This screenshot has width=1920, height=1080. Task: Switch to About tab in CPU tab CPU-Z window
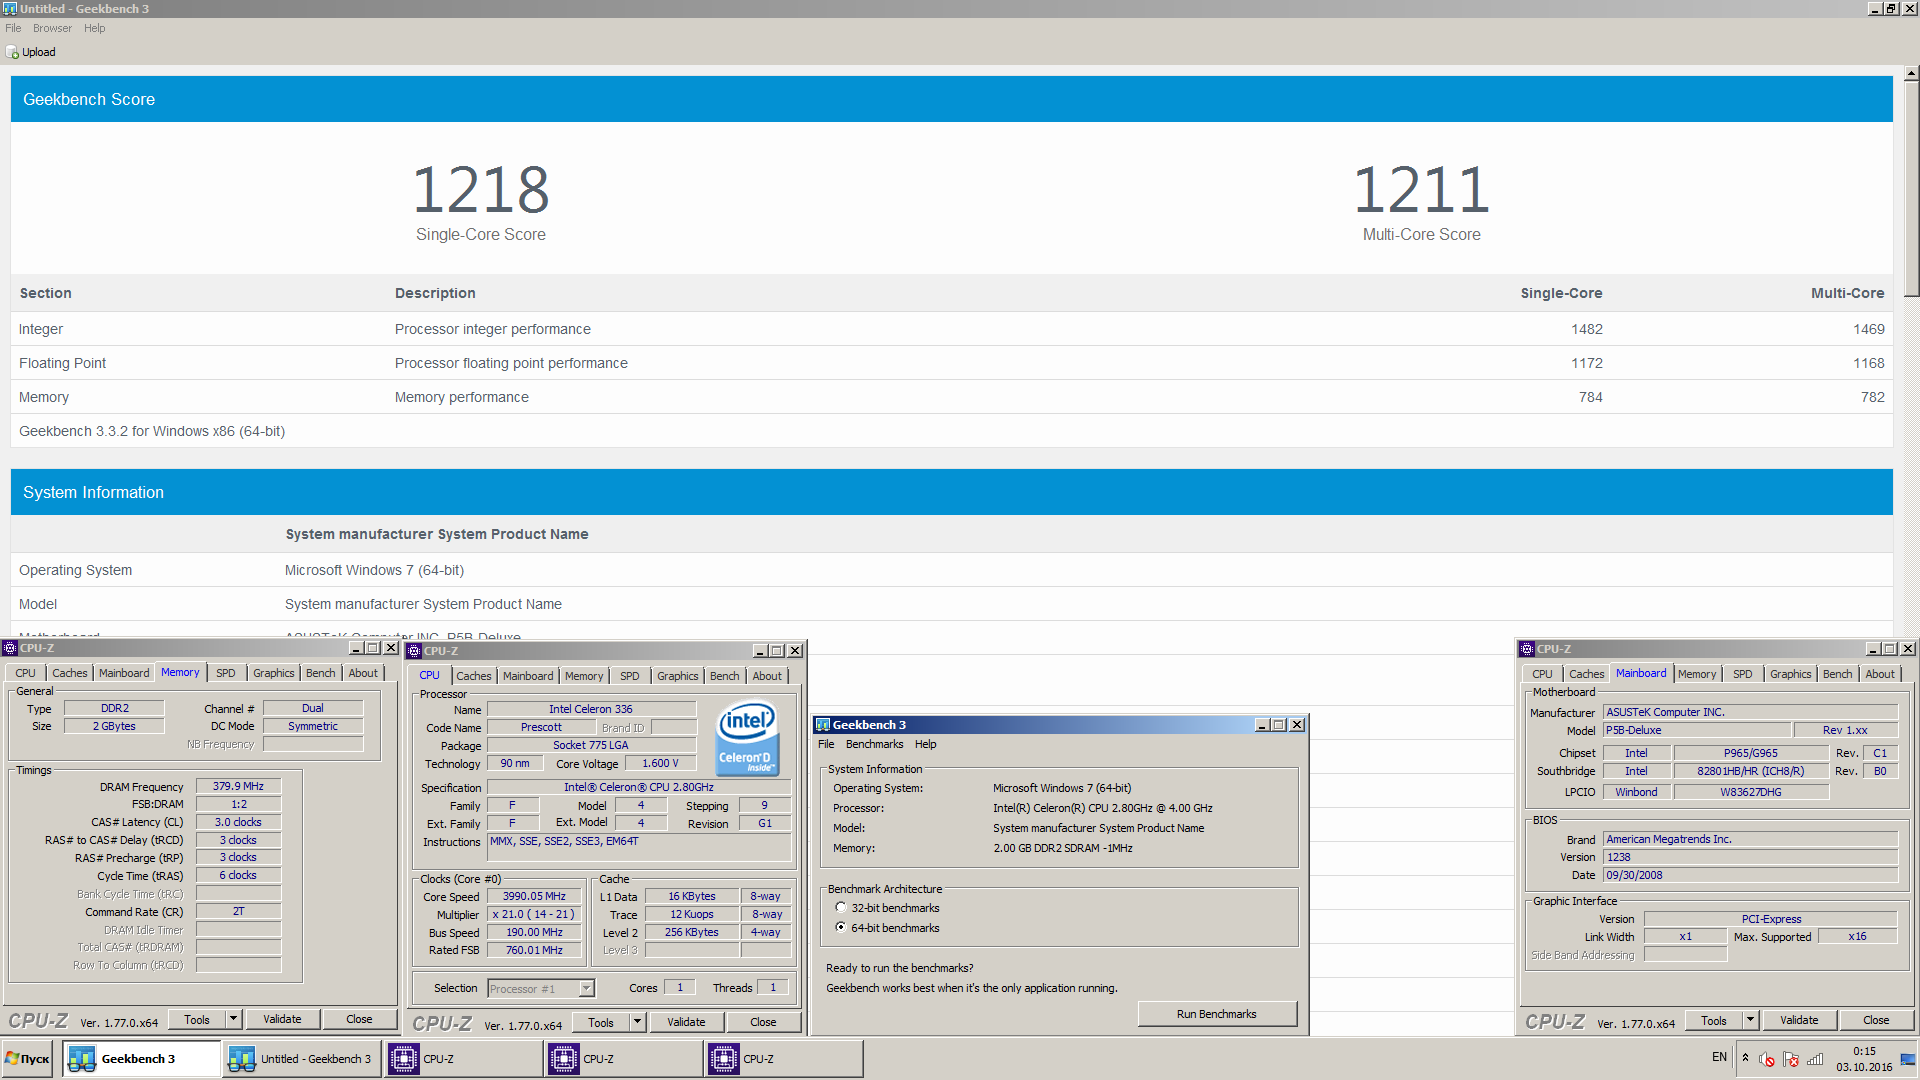767,676
